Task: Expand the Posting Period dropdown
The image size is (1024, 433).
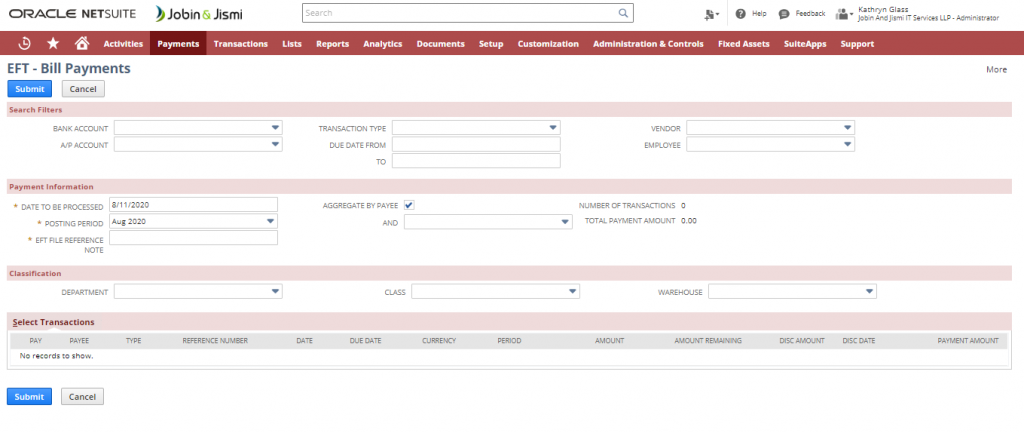Action: tap(270, 221)
